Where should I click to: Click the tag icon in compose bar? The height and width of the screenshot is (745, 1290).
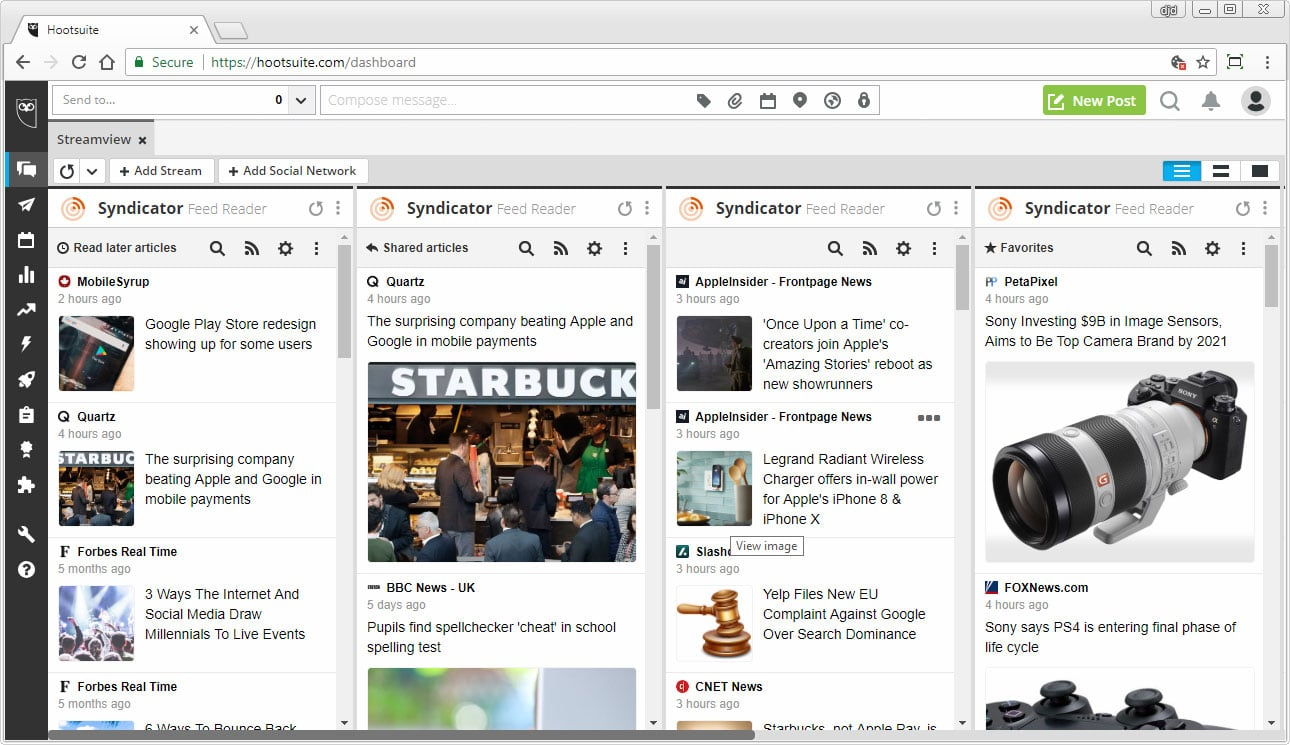pyautogui.click(x=704, y=100)
